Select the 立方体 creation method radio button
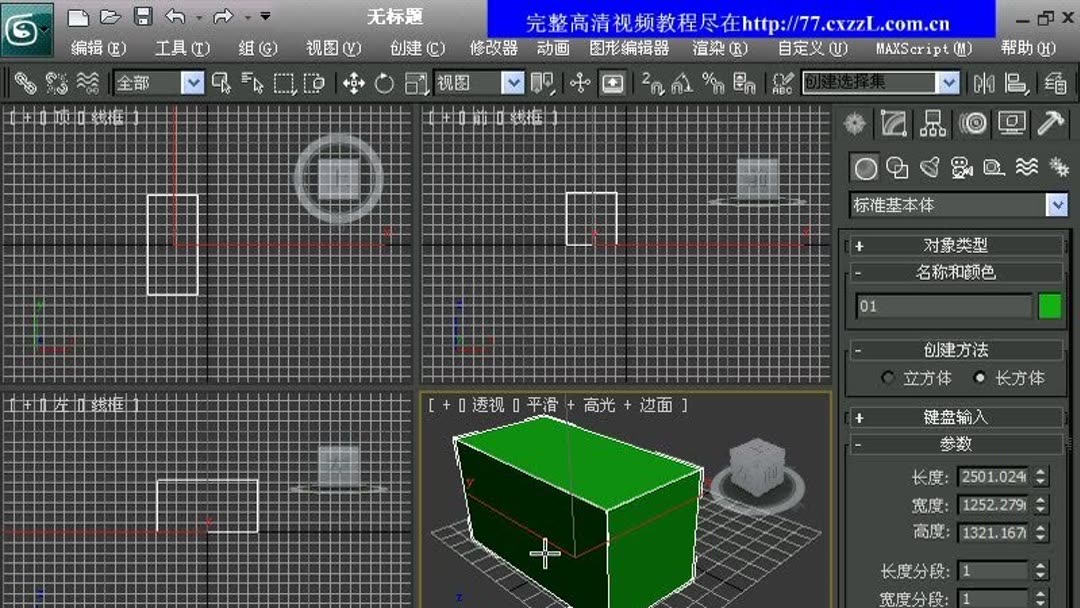Viewport: 1080px width, 608px height. pos(886,378)
